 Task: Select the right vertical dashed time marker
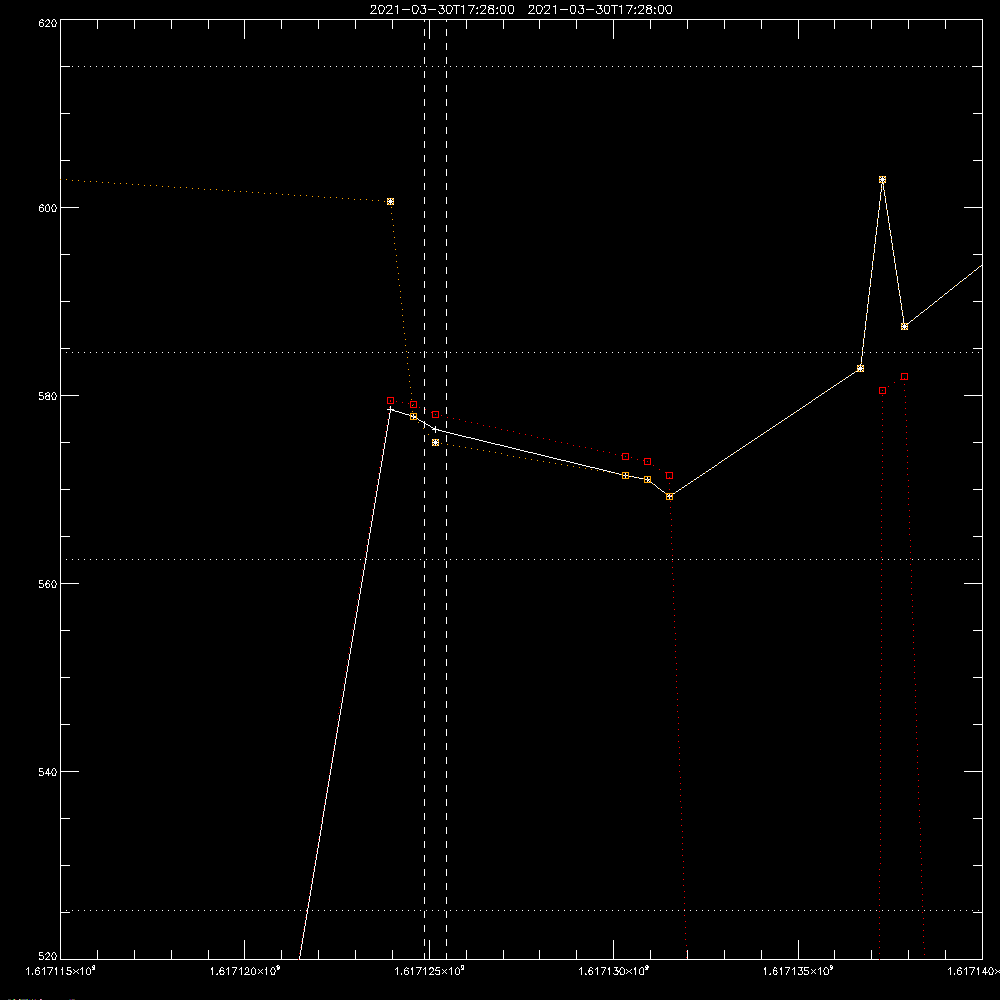(446, 489)
